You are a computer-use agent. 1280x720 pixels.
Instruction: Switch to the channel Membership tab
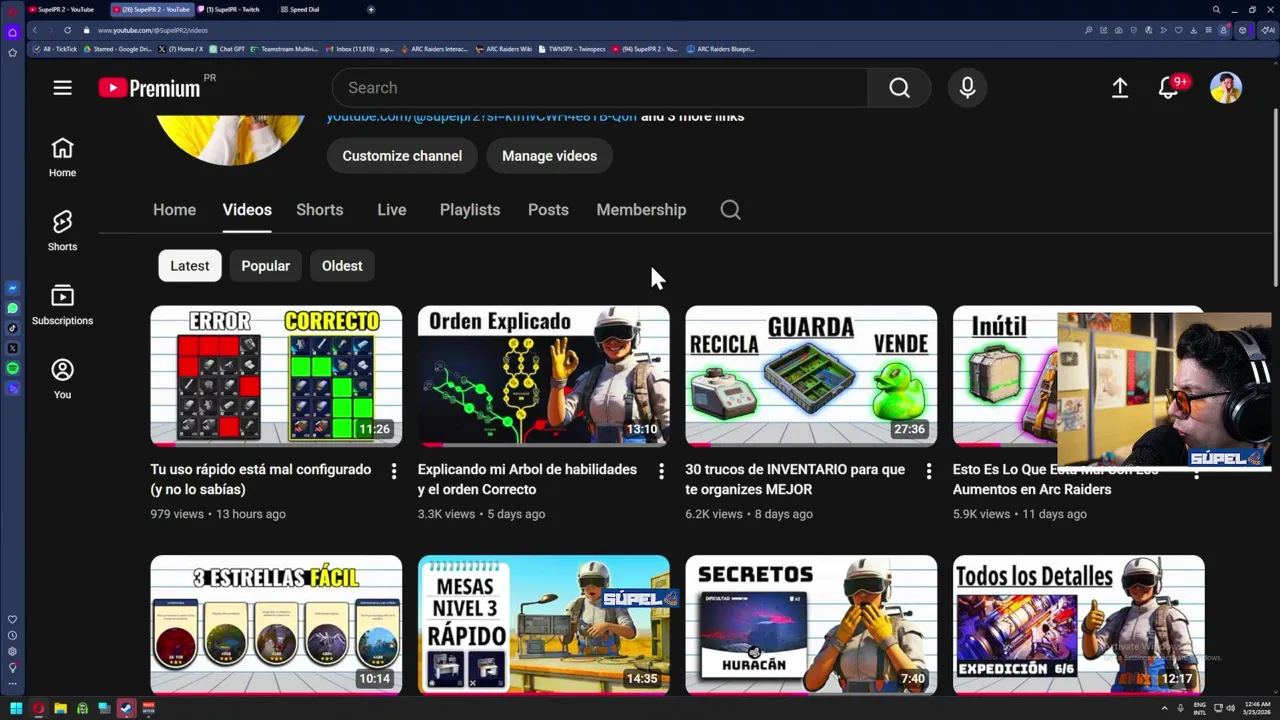[x=641, y=210]
